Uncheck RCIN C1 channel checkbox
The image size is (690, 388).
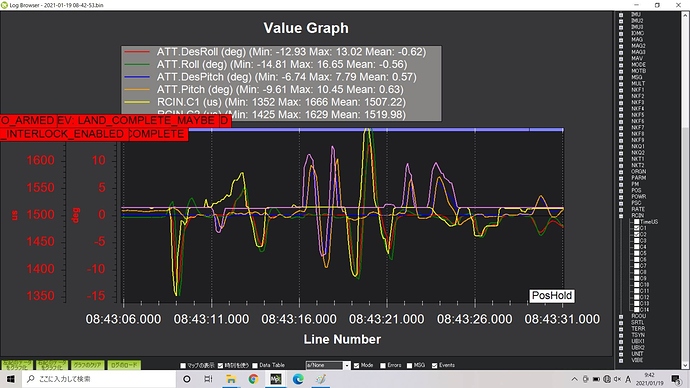point(636,228)
